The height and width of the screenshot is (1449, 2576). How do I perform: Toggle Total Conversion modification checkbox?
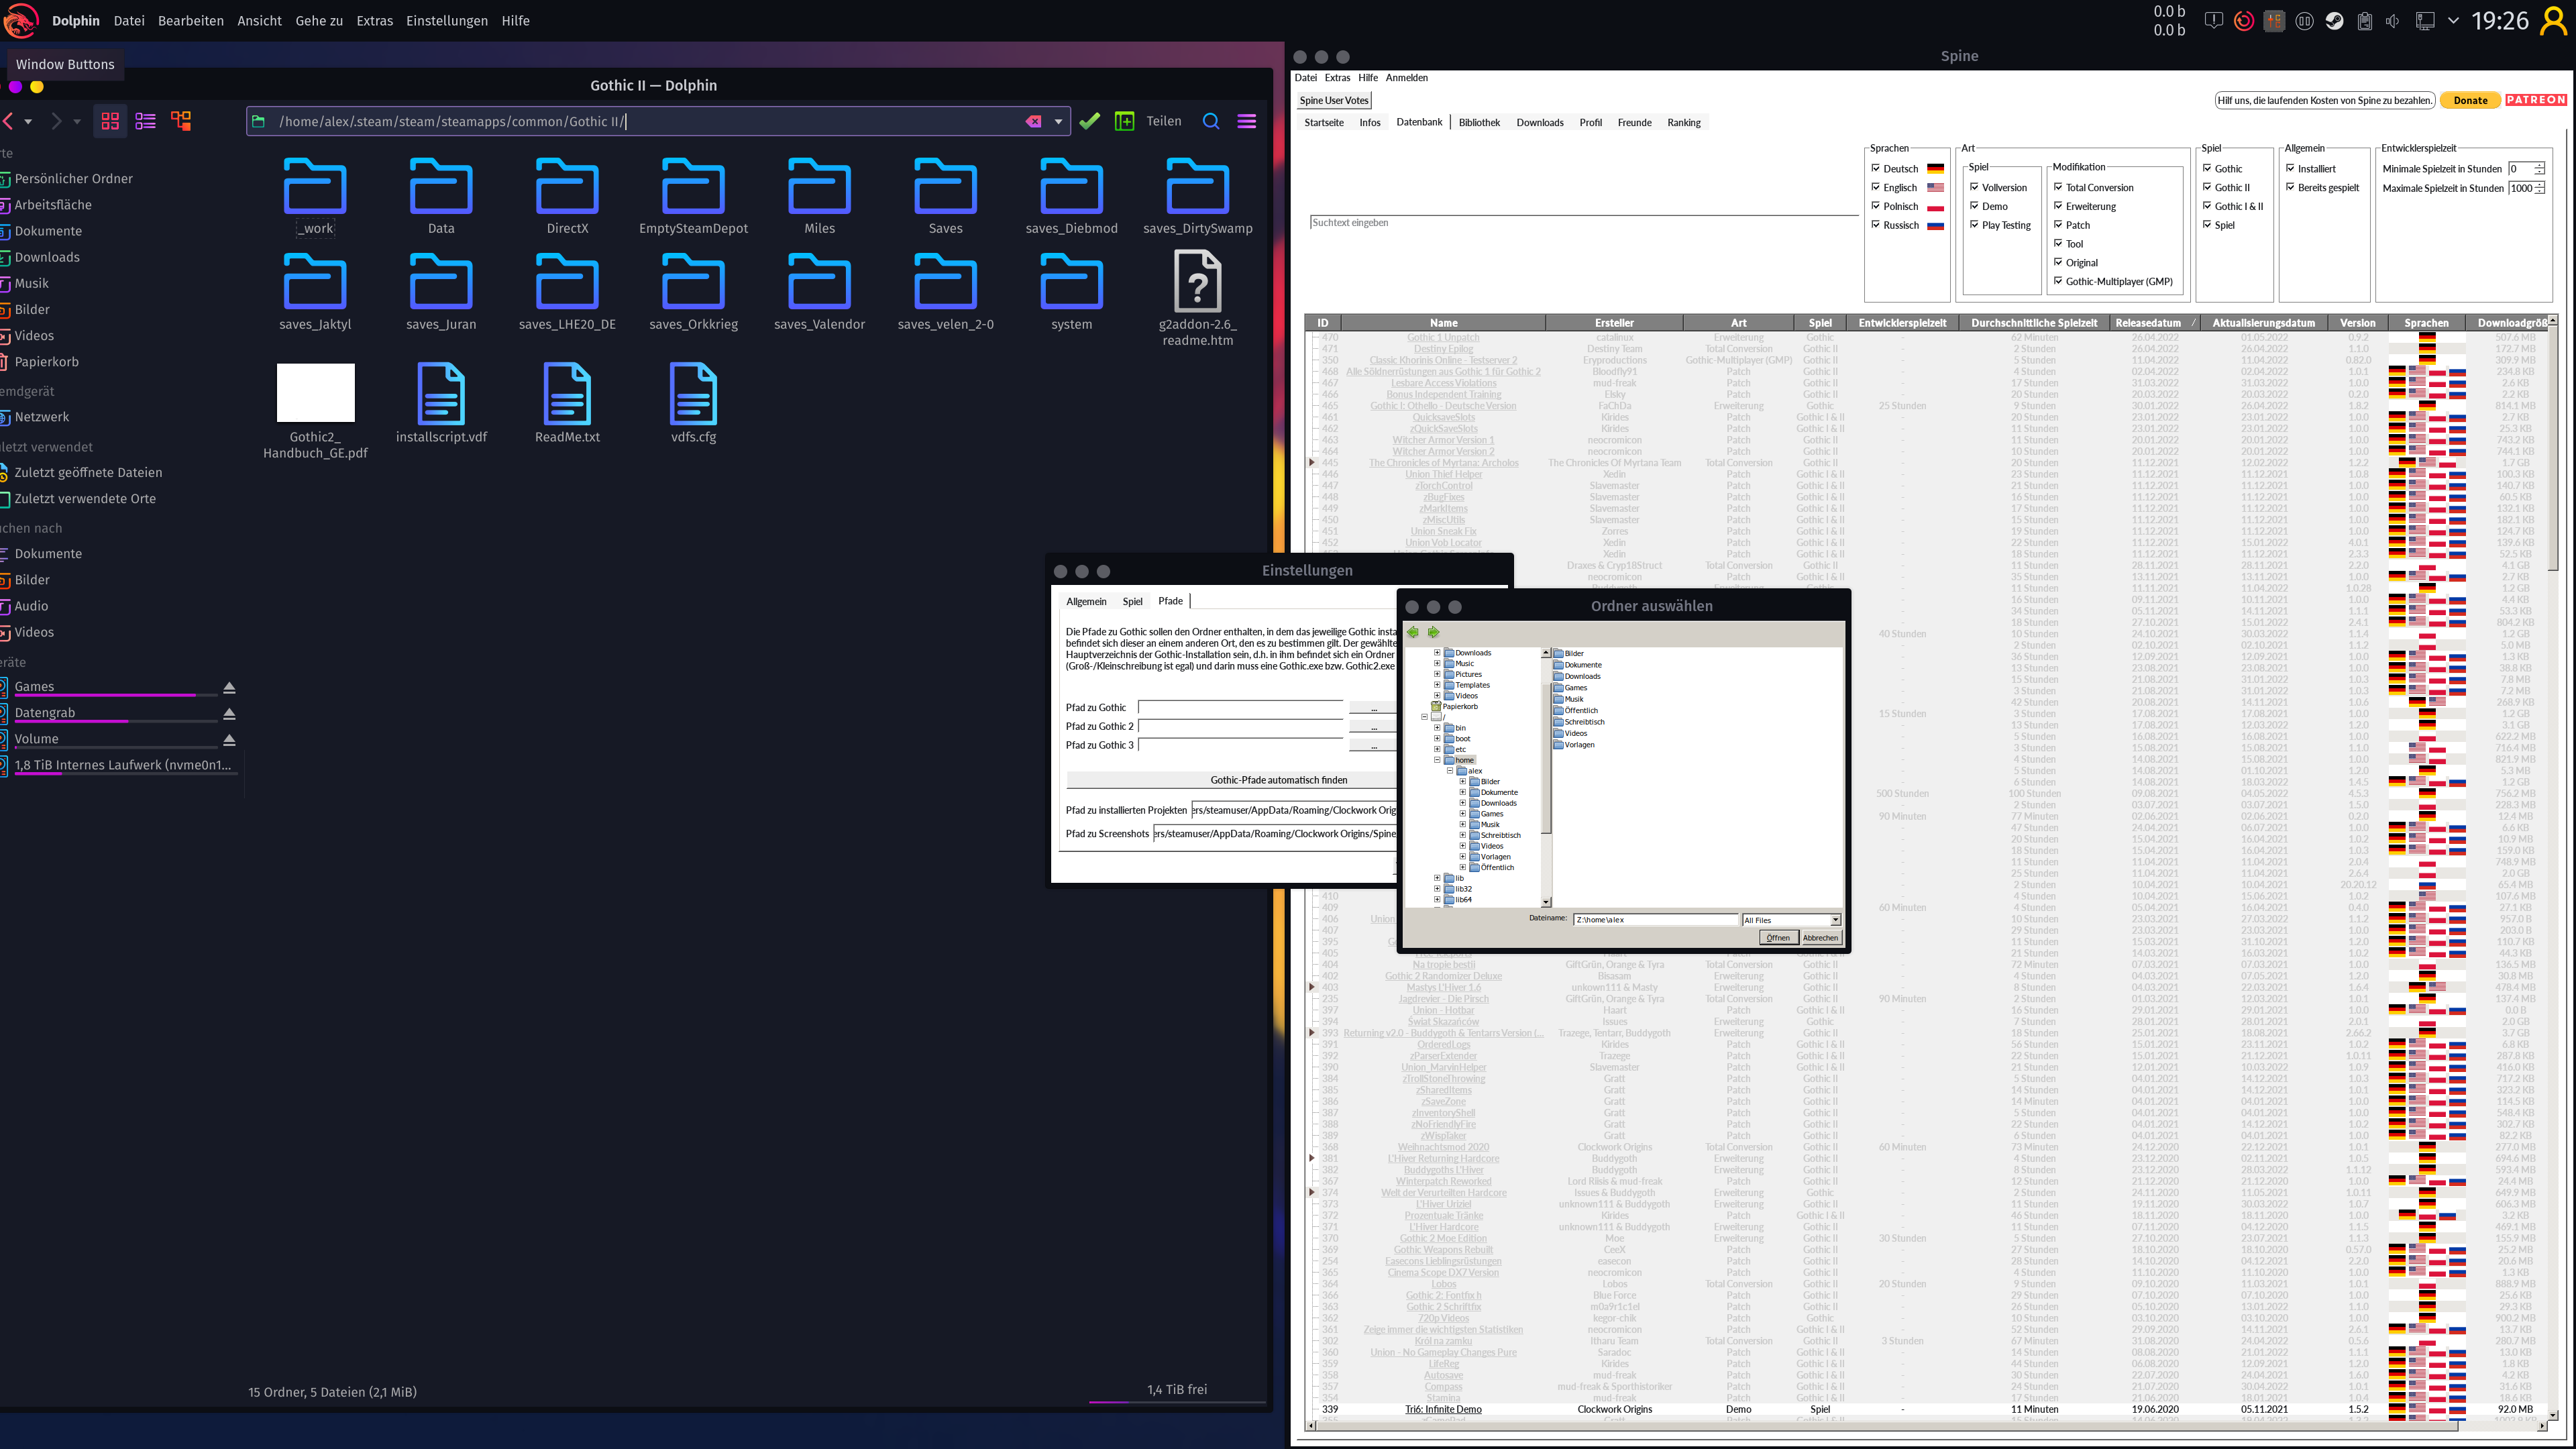(x=2058, y=187)
